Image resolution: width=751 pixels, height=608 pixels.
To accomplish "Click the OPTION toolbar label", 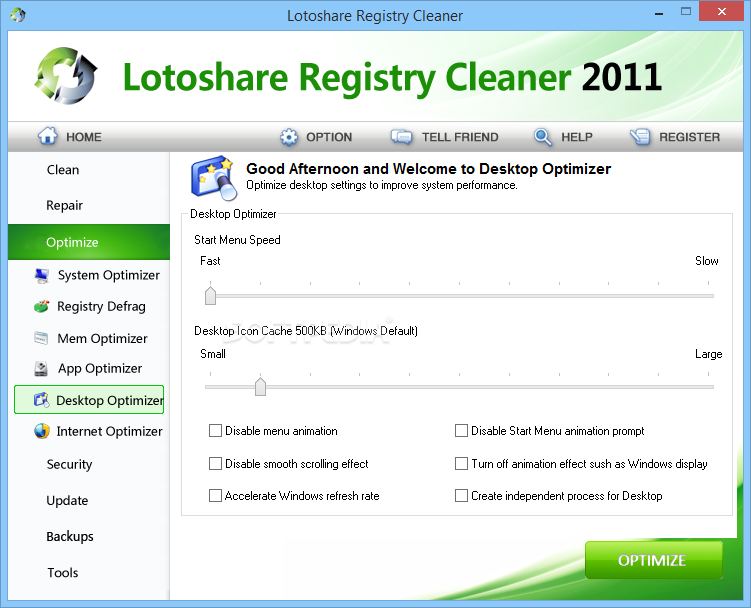I will 329,137.
